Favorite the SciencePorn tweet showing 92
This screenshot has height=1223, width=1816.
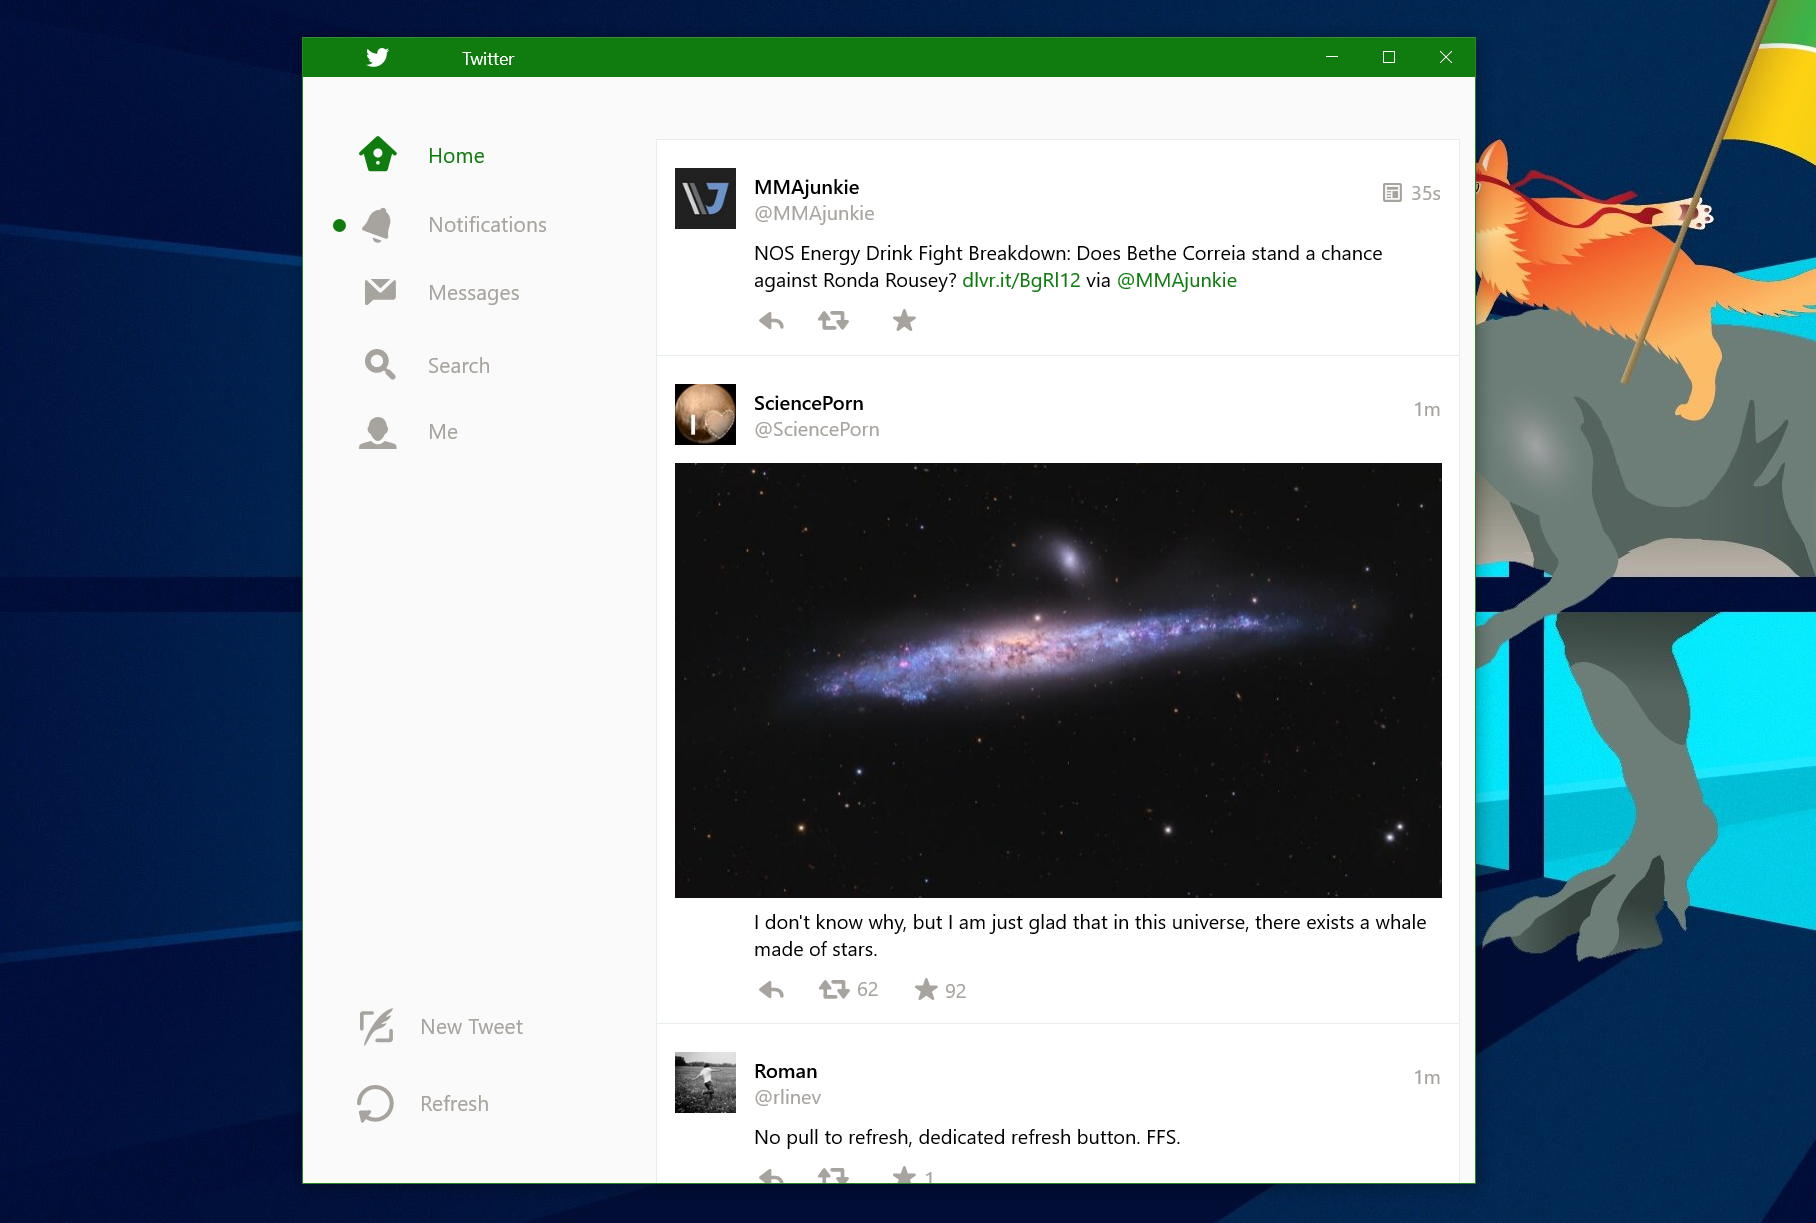[926, 989]
